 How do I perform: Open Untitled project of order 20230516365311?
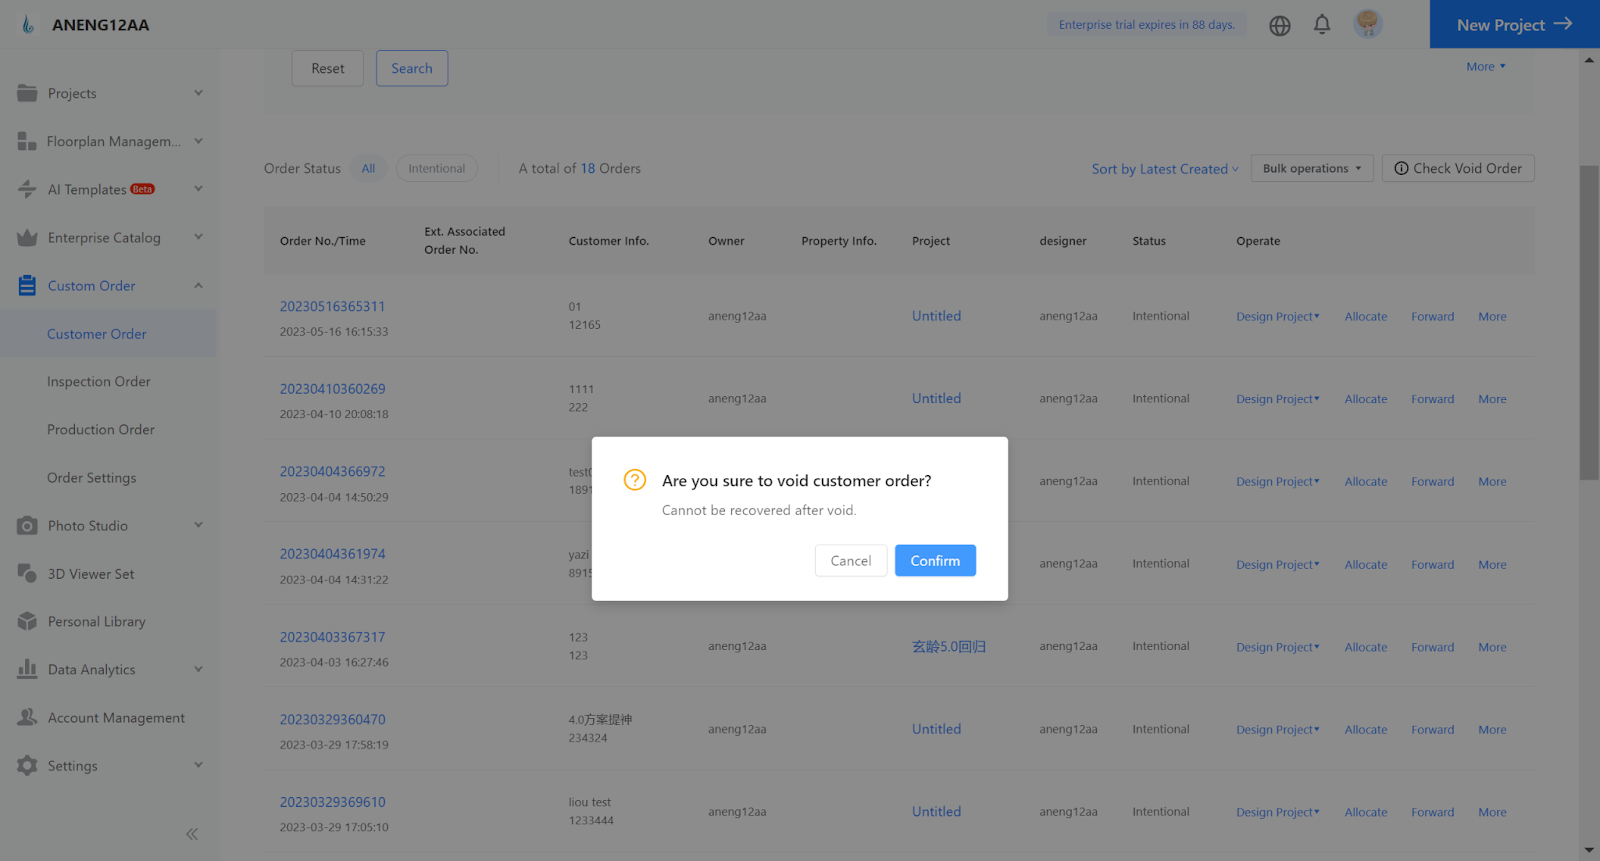tap(937, 316)
